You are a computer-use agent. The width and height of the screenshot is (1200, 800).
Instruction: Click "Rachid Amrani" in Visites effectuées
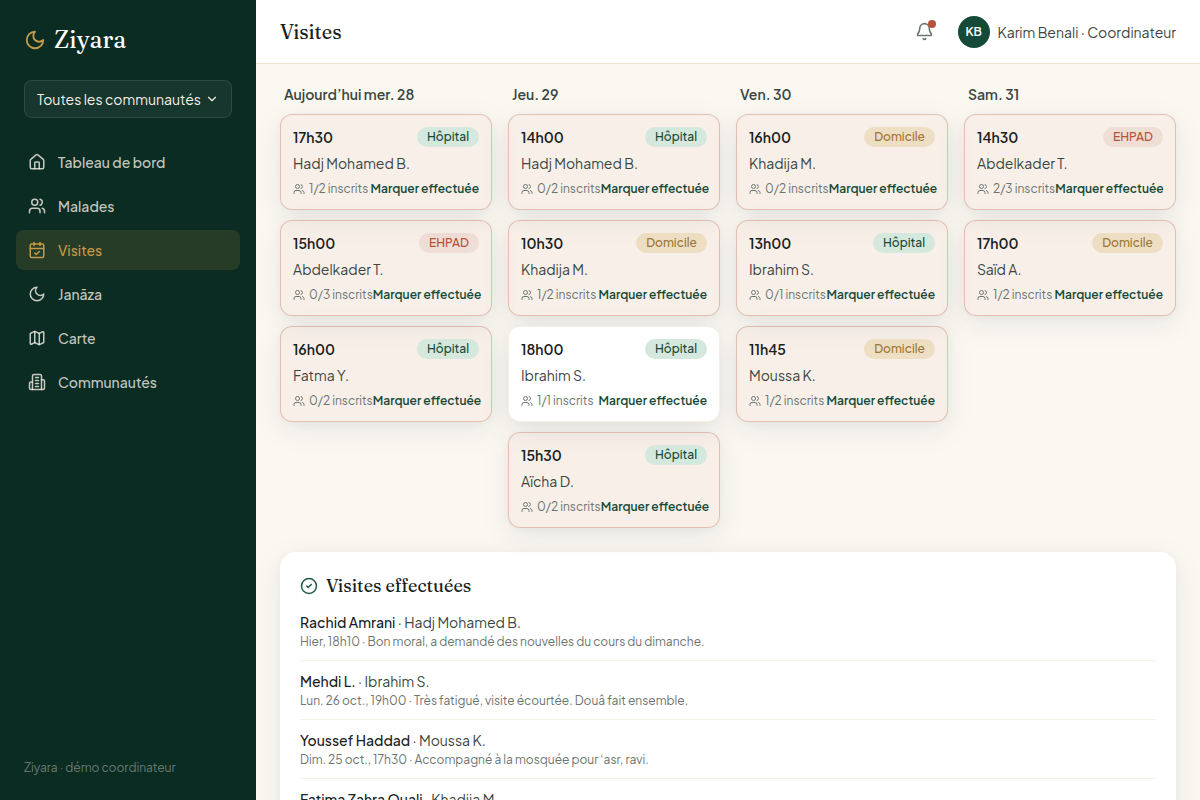(x=348, y=623)
